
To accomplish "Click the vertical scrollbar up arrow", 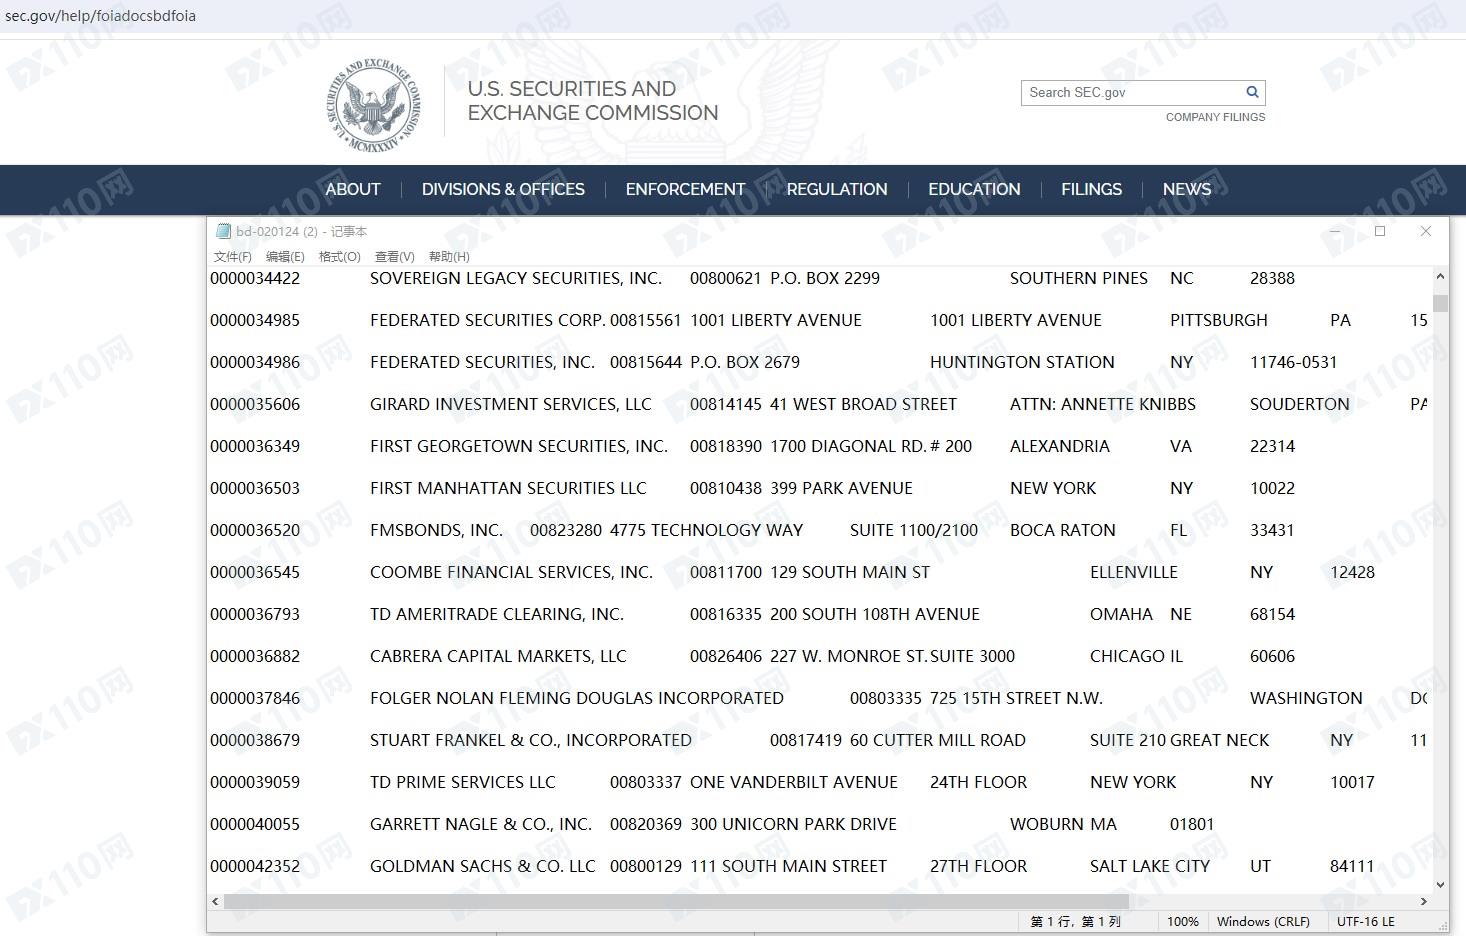I will [x=1440, y=276].
